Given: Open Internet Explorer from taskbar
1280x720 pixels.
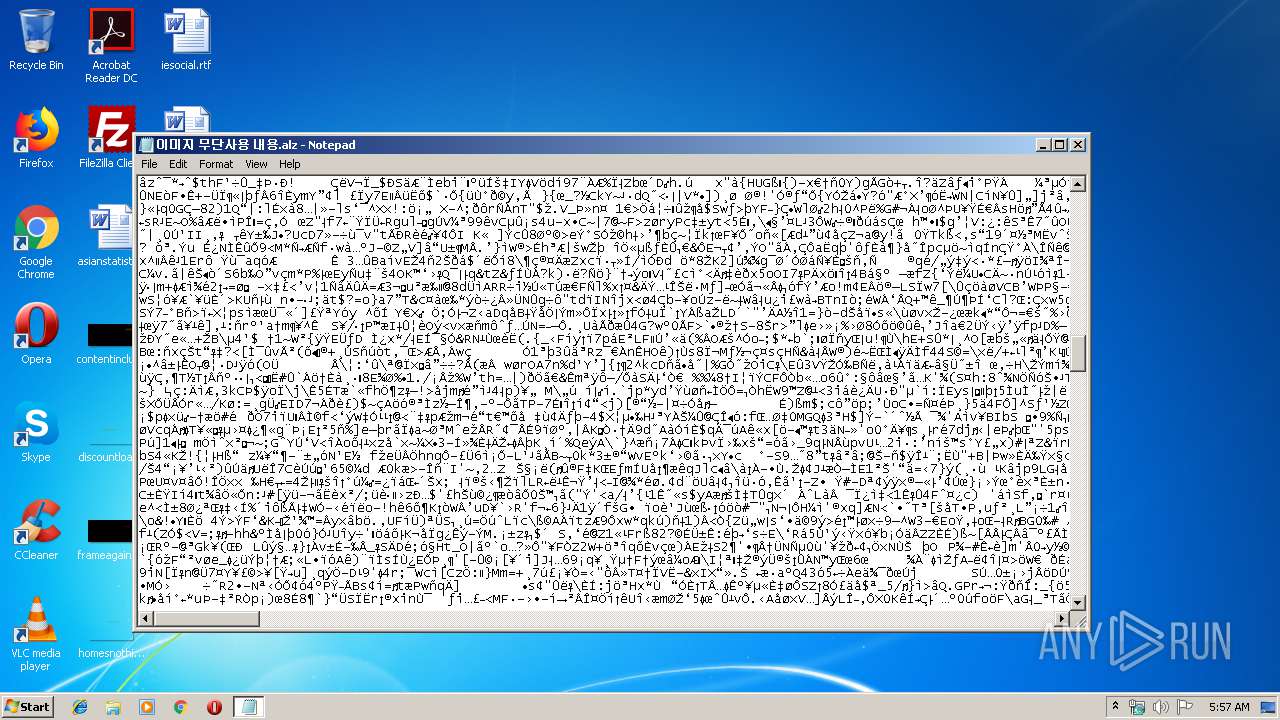Looking at the screenshot, I should pyautogui.click(x=79, y=707).
